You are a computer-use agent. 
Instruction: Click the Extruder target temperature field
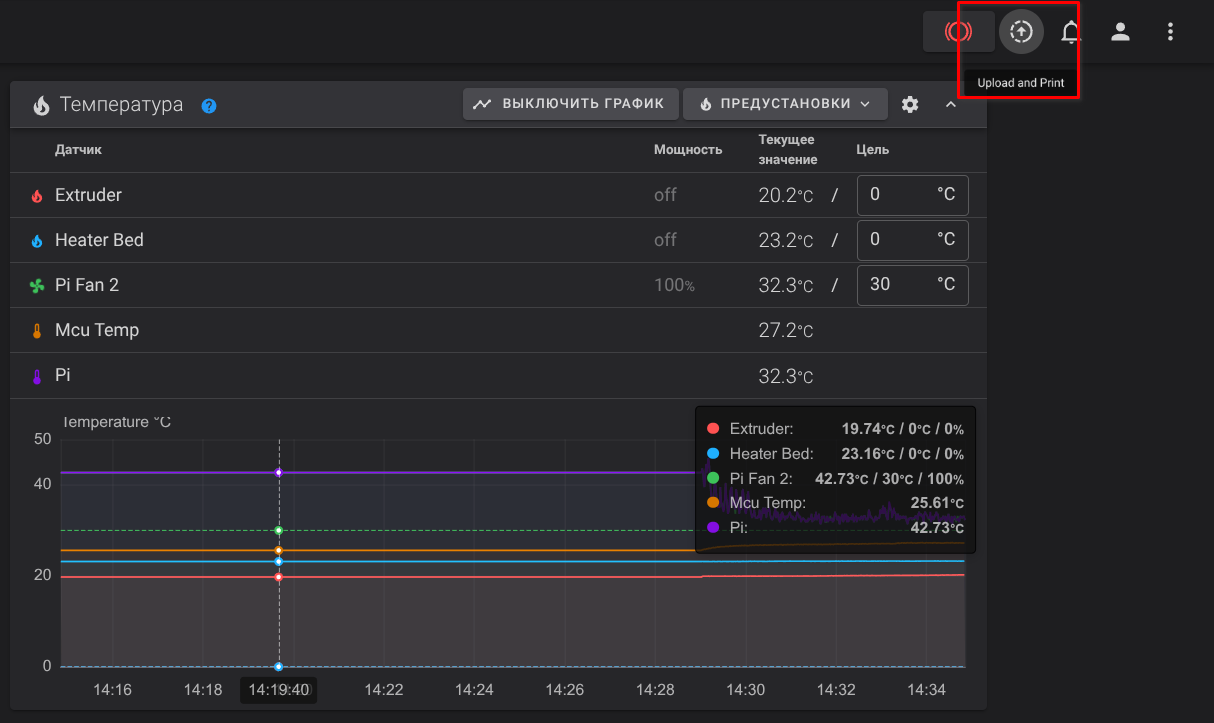(x=898, y=195)
